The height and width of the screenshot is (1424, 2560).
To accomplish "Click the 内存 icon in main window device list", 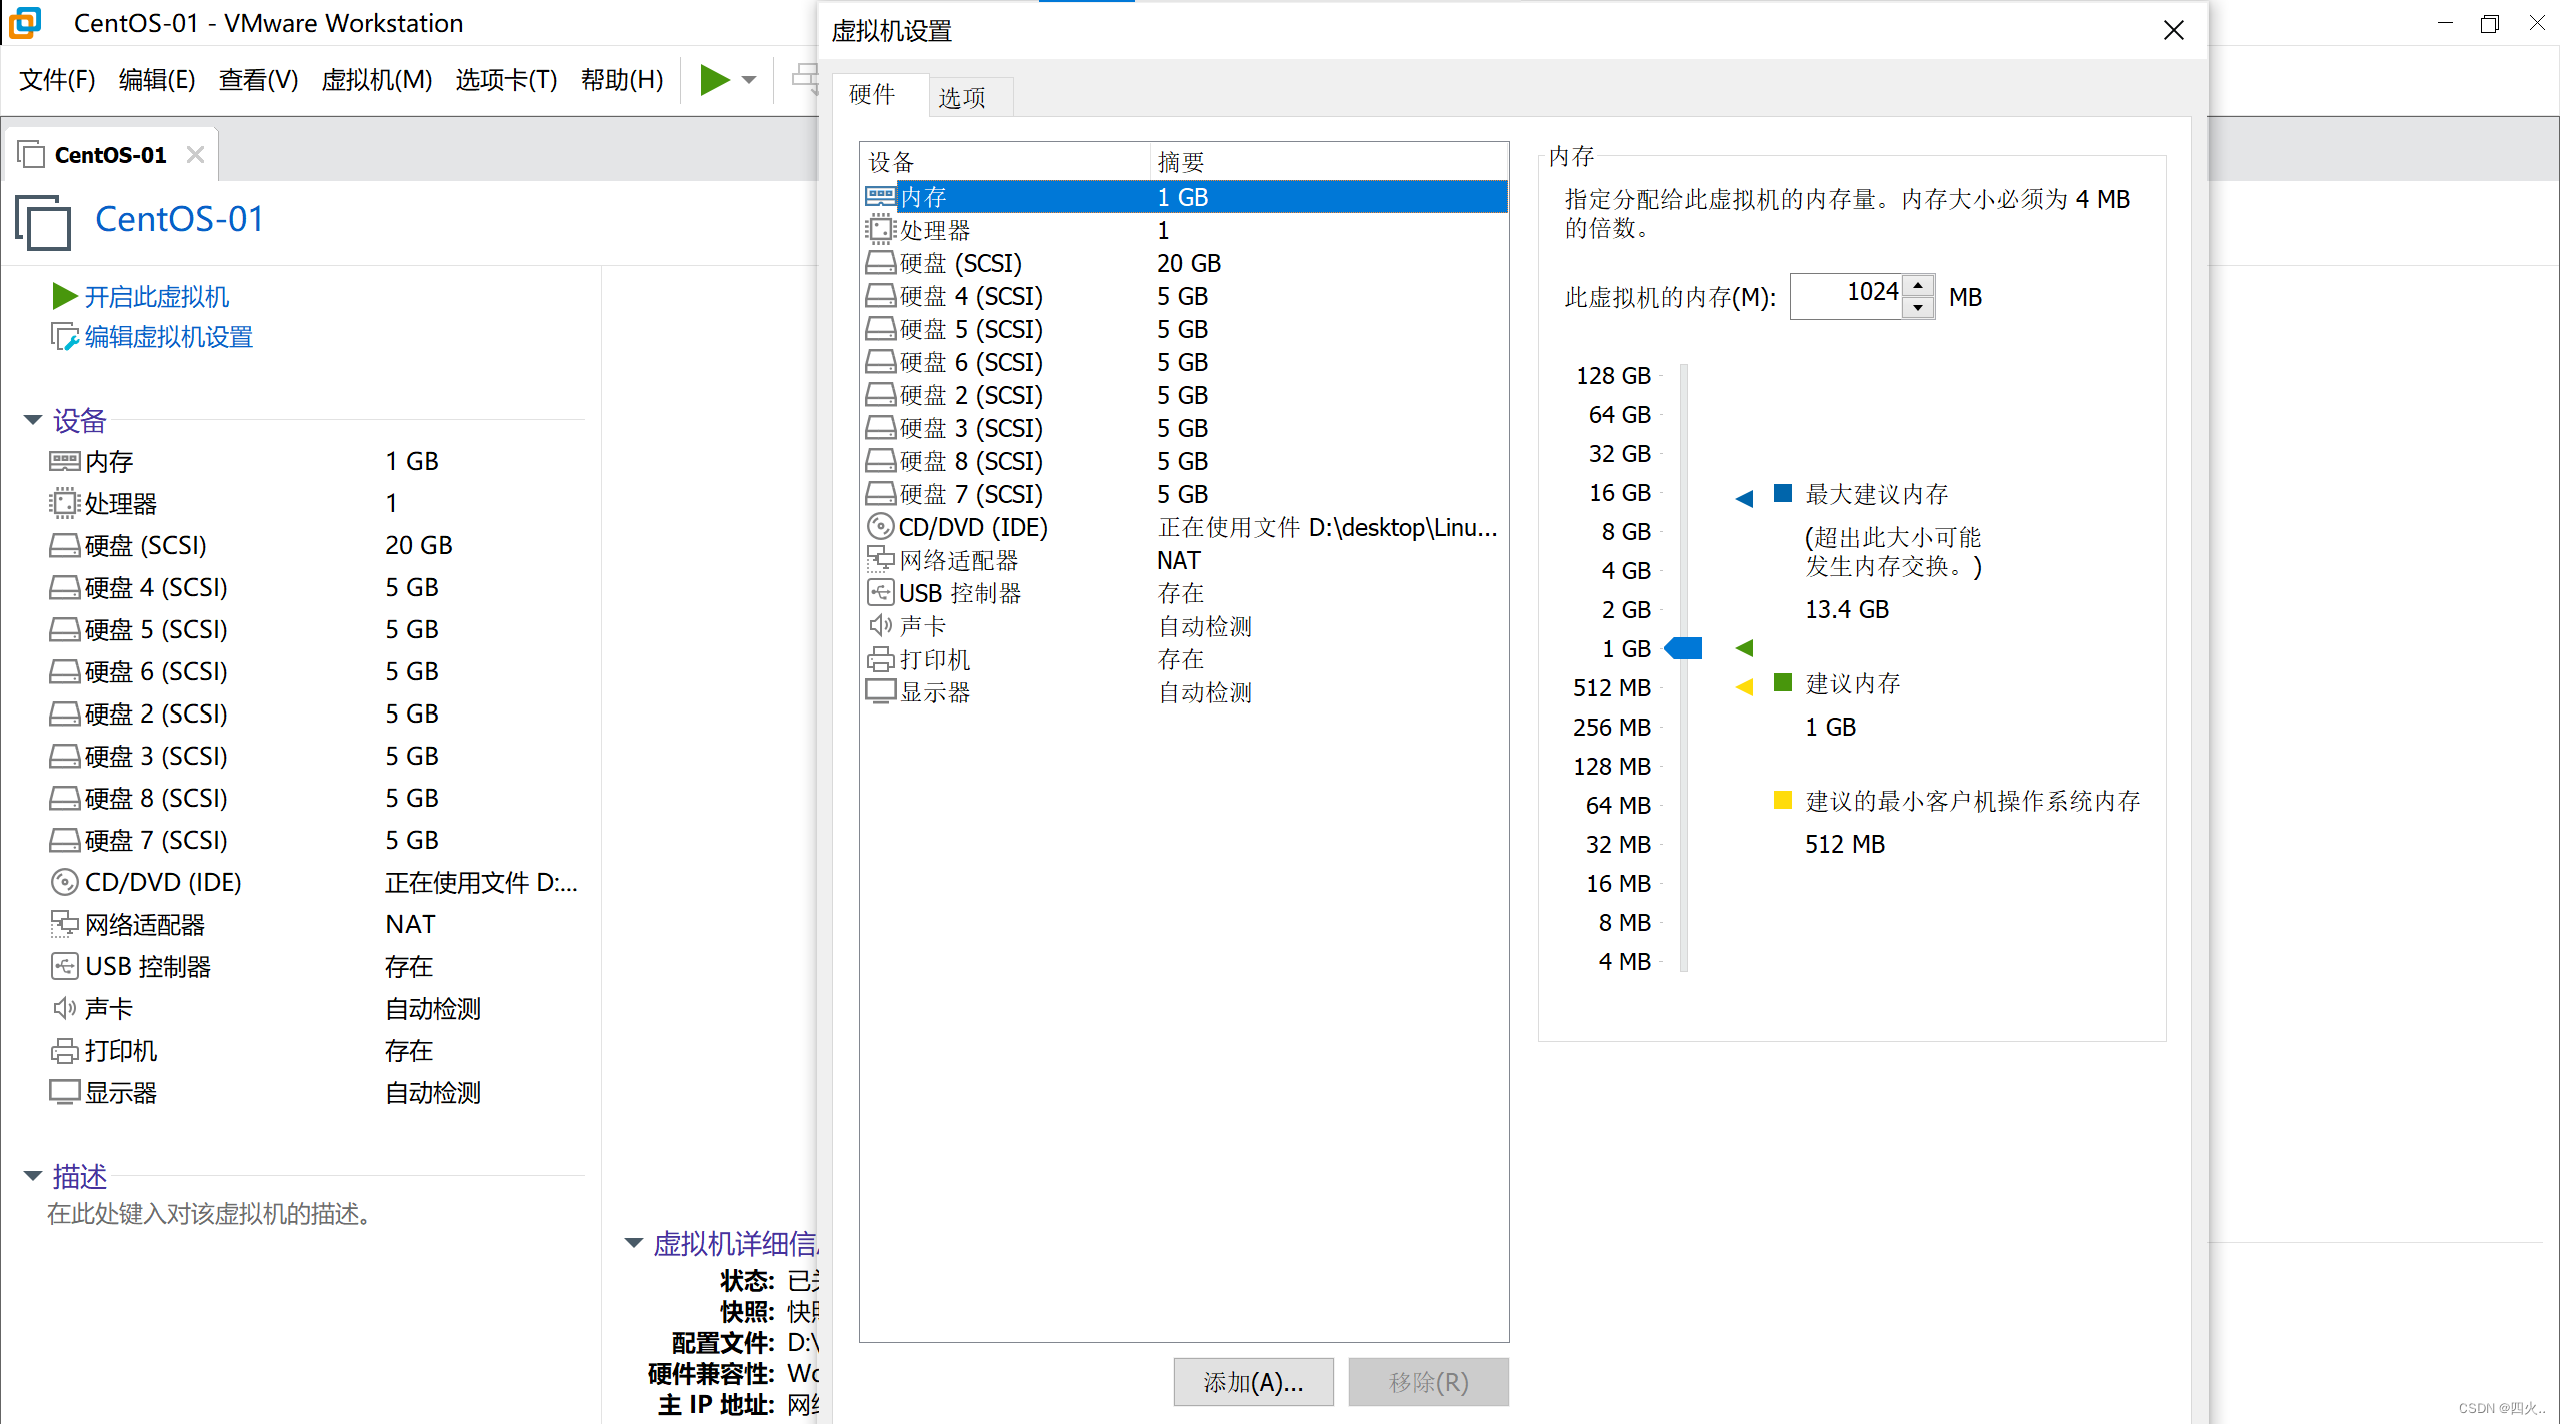I will (x=64, y=461).
